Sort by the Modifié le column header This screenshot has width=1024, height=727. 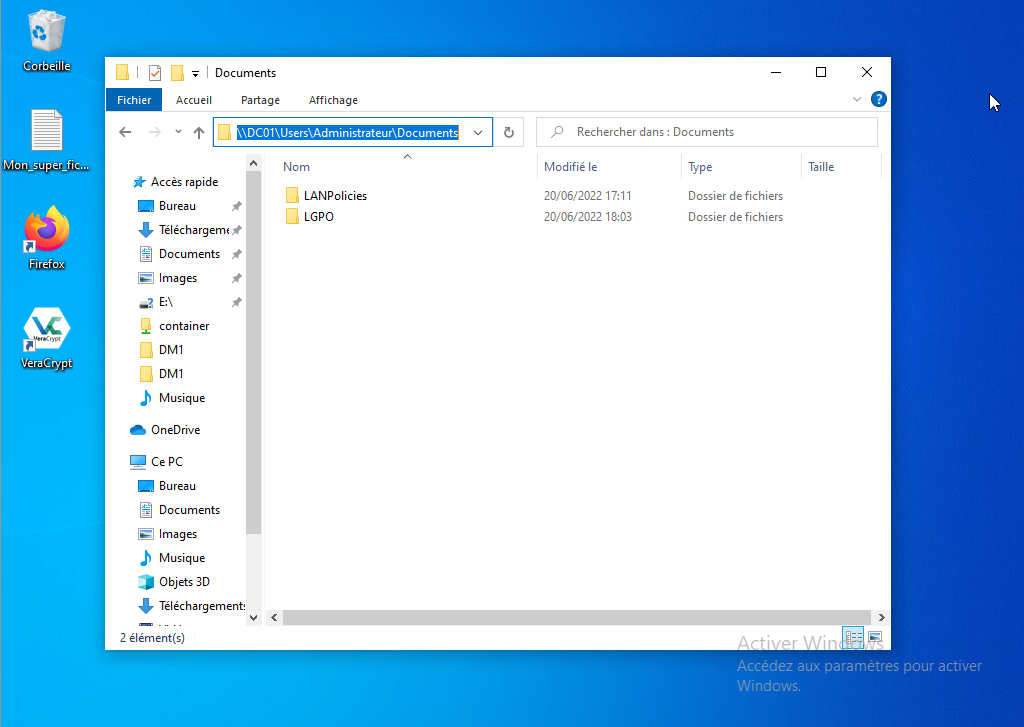pyautogui.click(x=570, y=167)
